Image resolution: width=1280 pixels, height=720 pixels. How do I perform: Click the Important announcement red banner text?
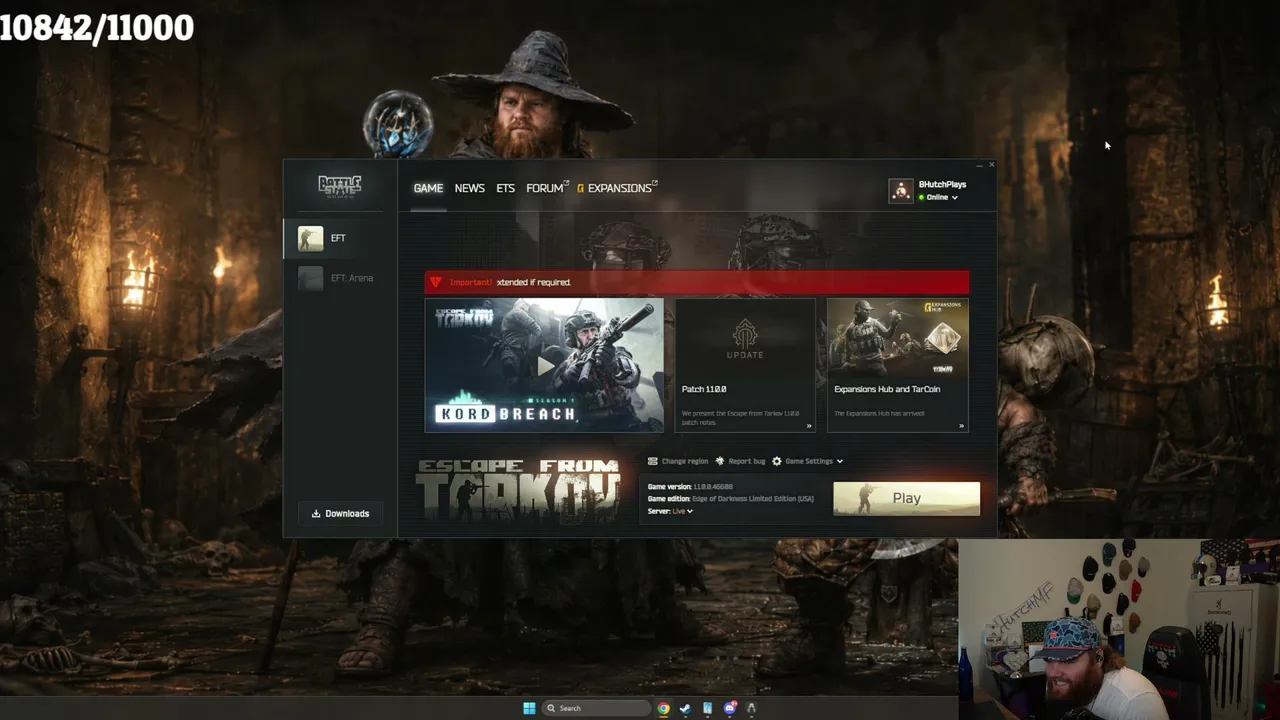click(533, 282)
